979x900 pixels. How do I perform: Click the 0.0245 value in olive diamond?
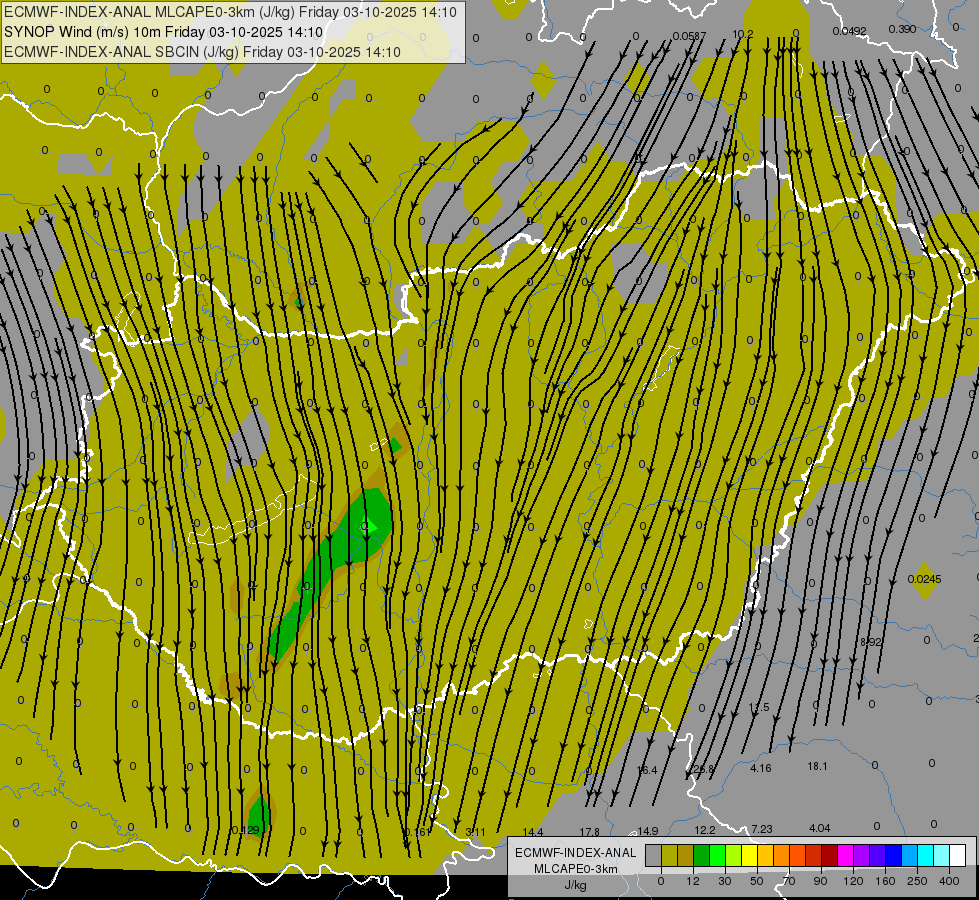(924, 580)
